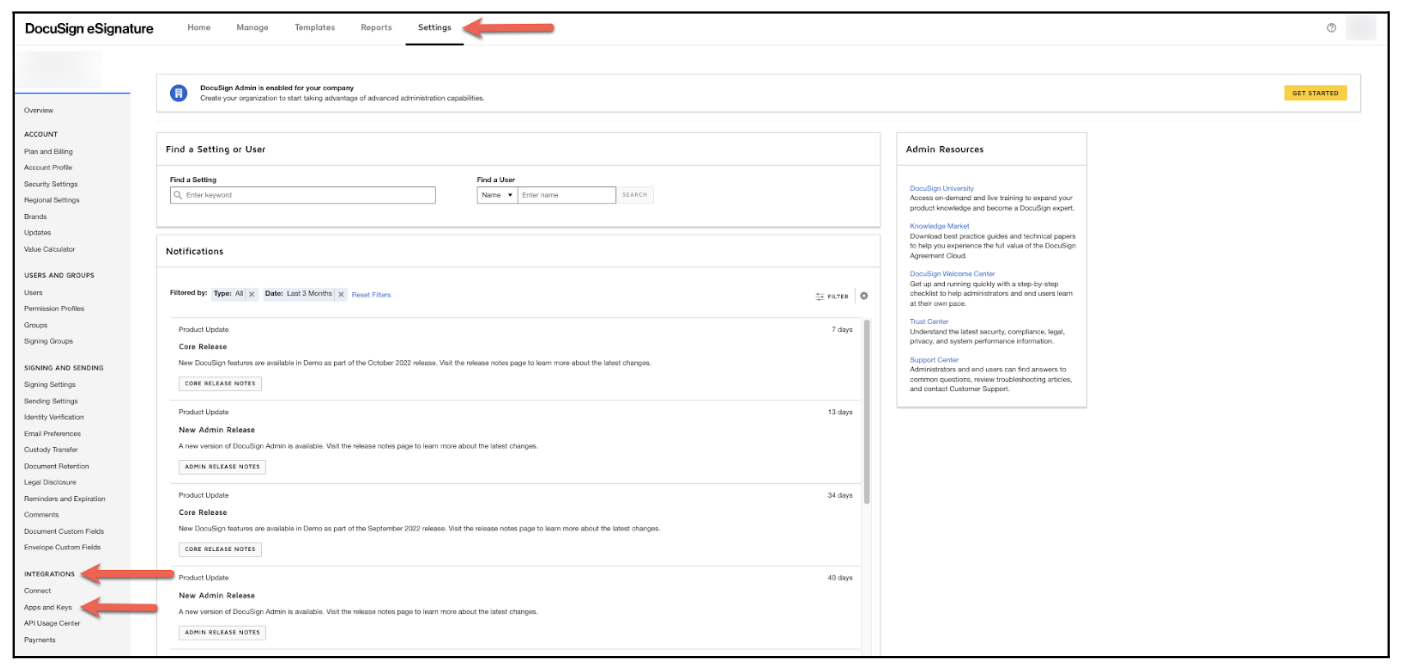Click the first CORE RELEASE NOTES button
Screen dimensions: 1402x672
pos(220,383)
